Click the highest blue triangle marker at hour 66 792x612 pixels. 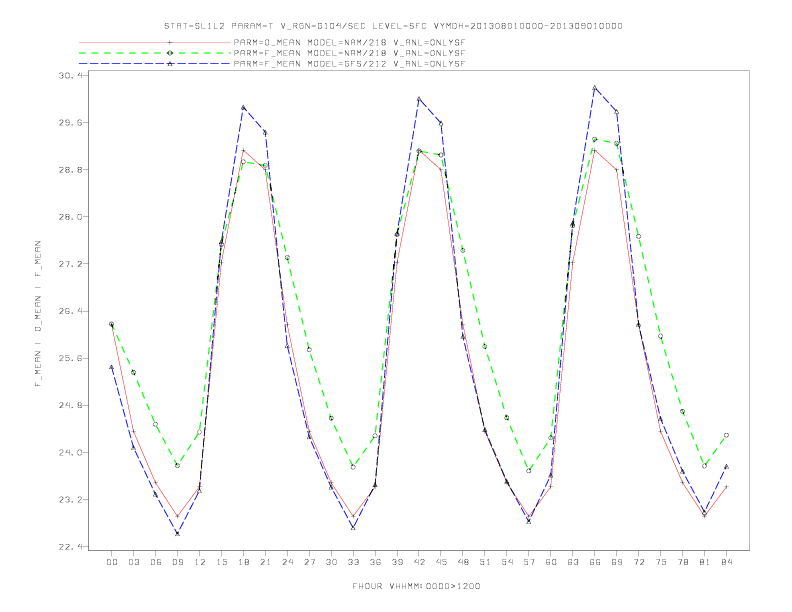(595, 88)
